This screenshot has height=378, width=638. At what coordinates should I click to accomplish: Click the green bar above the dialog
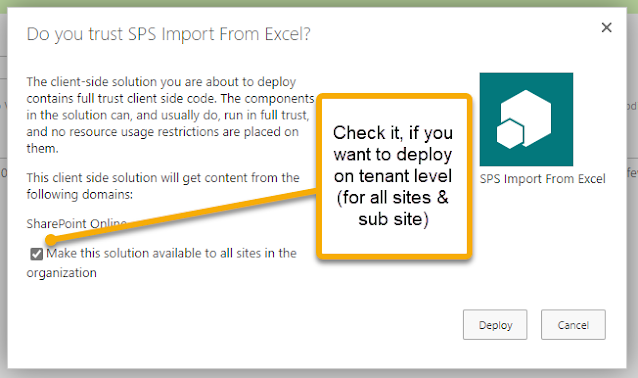(319, 3)
